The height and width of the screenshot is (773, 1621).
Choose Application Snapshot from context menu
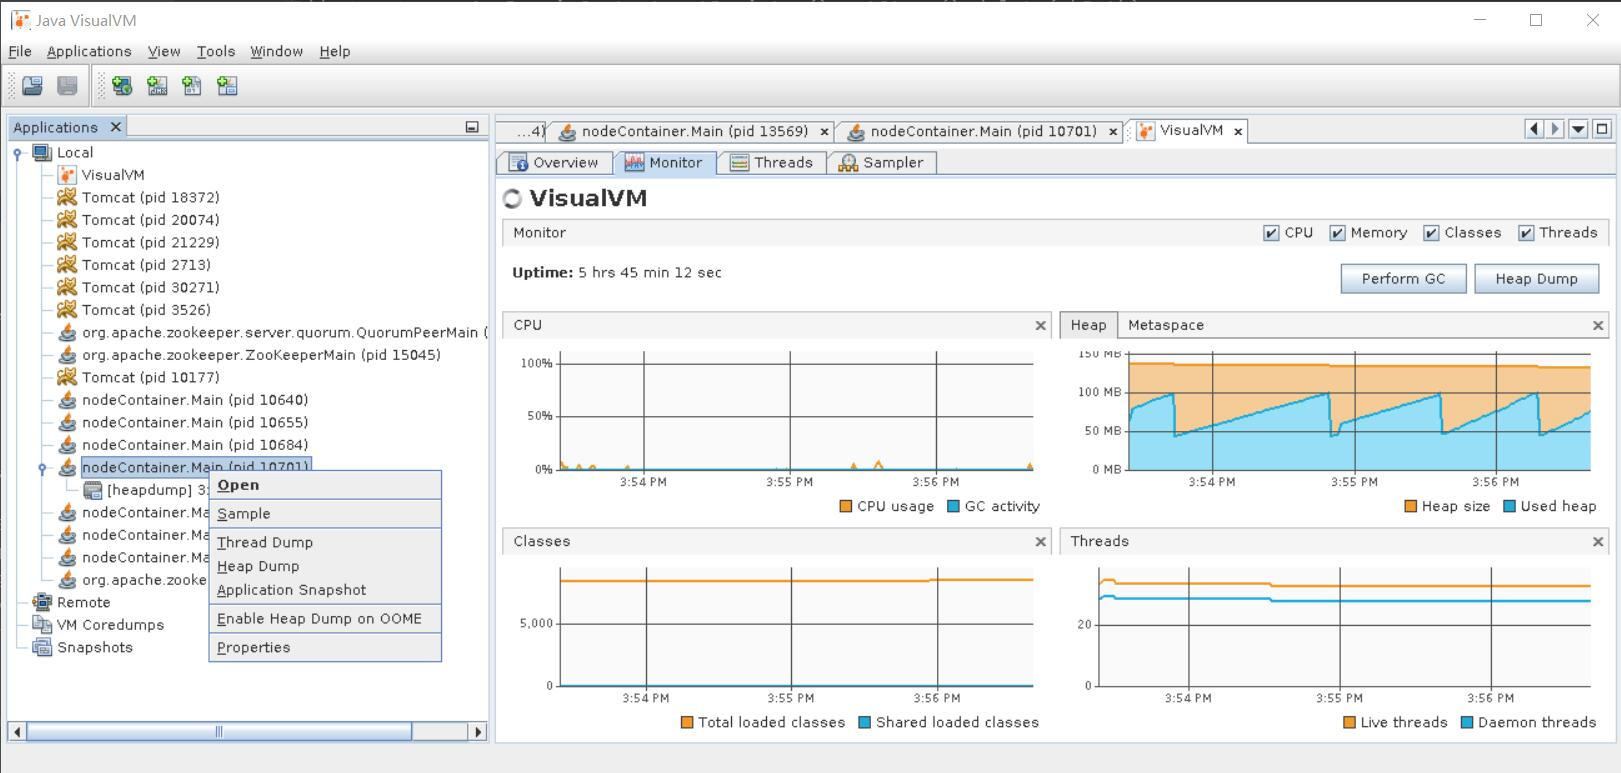coord(325,590)
